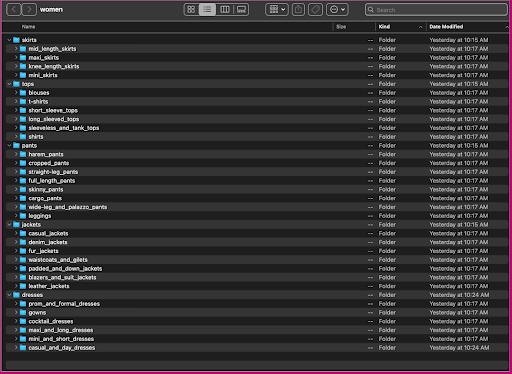Select the sleeveless_and_tank_tops folder icon

coord(23,128)
